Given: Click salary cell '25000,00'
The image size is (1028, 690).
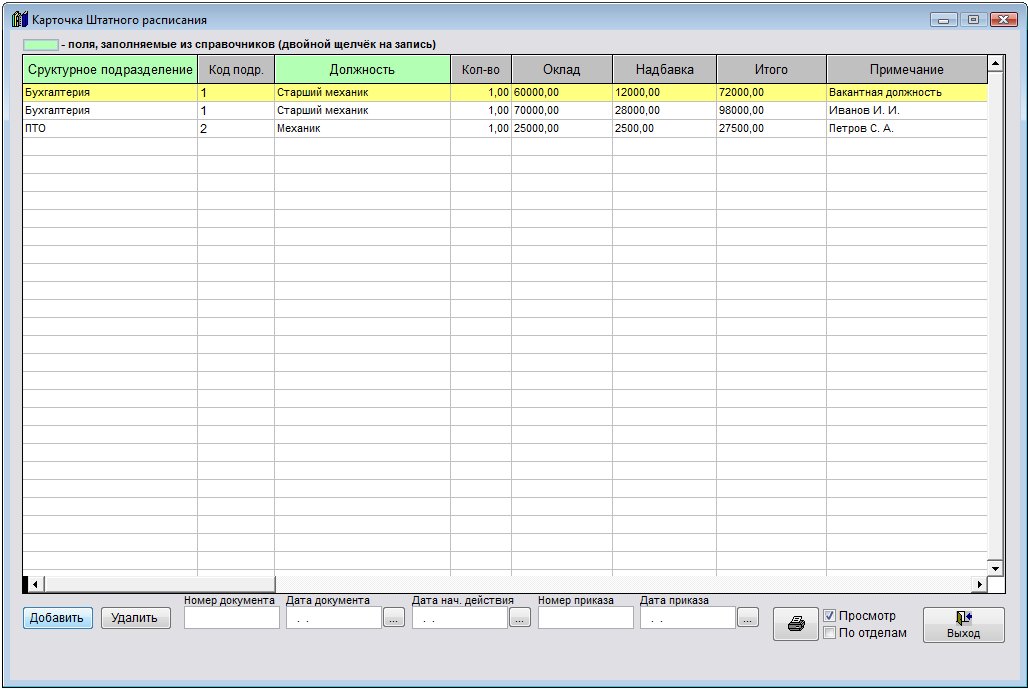Looking at the screenshot, I should [x=562, y=129].
